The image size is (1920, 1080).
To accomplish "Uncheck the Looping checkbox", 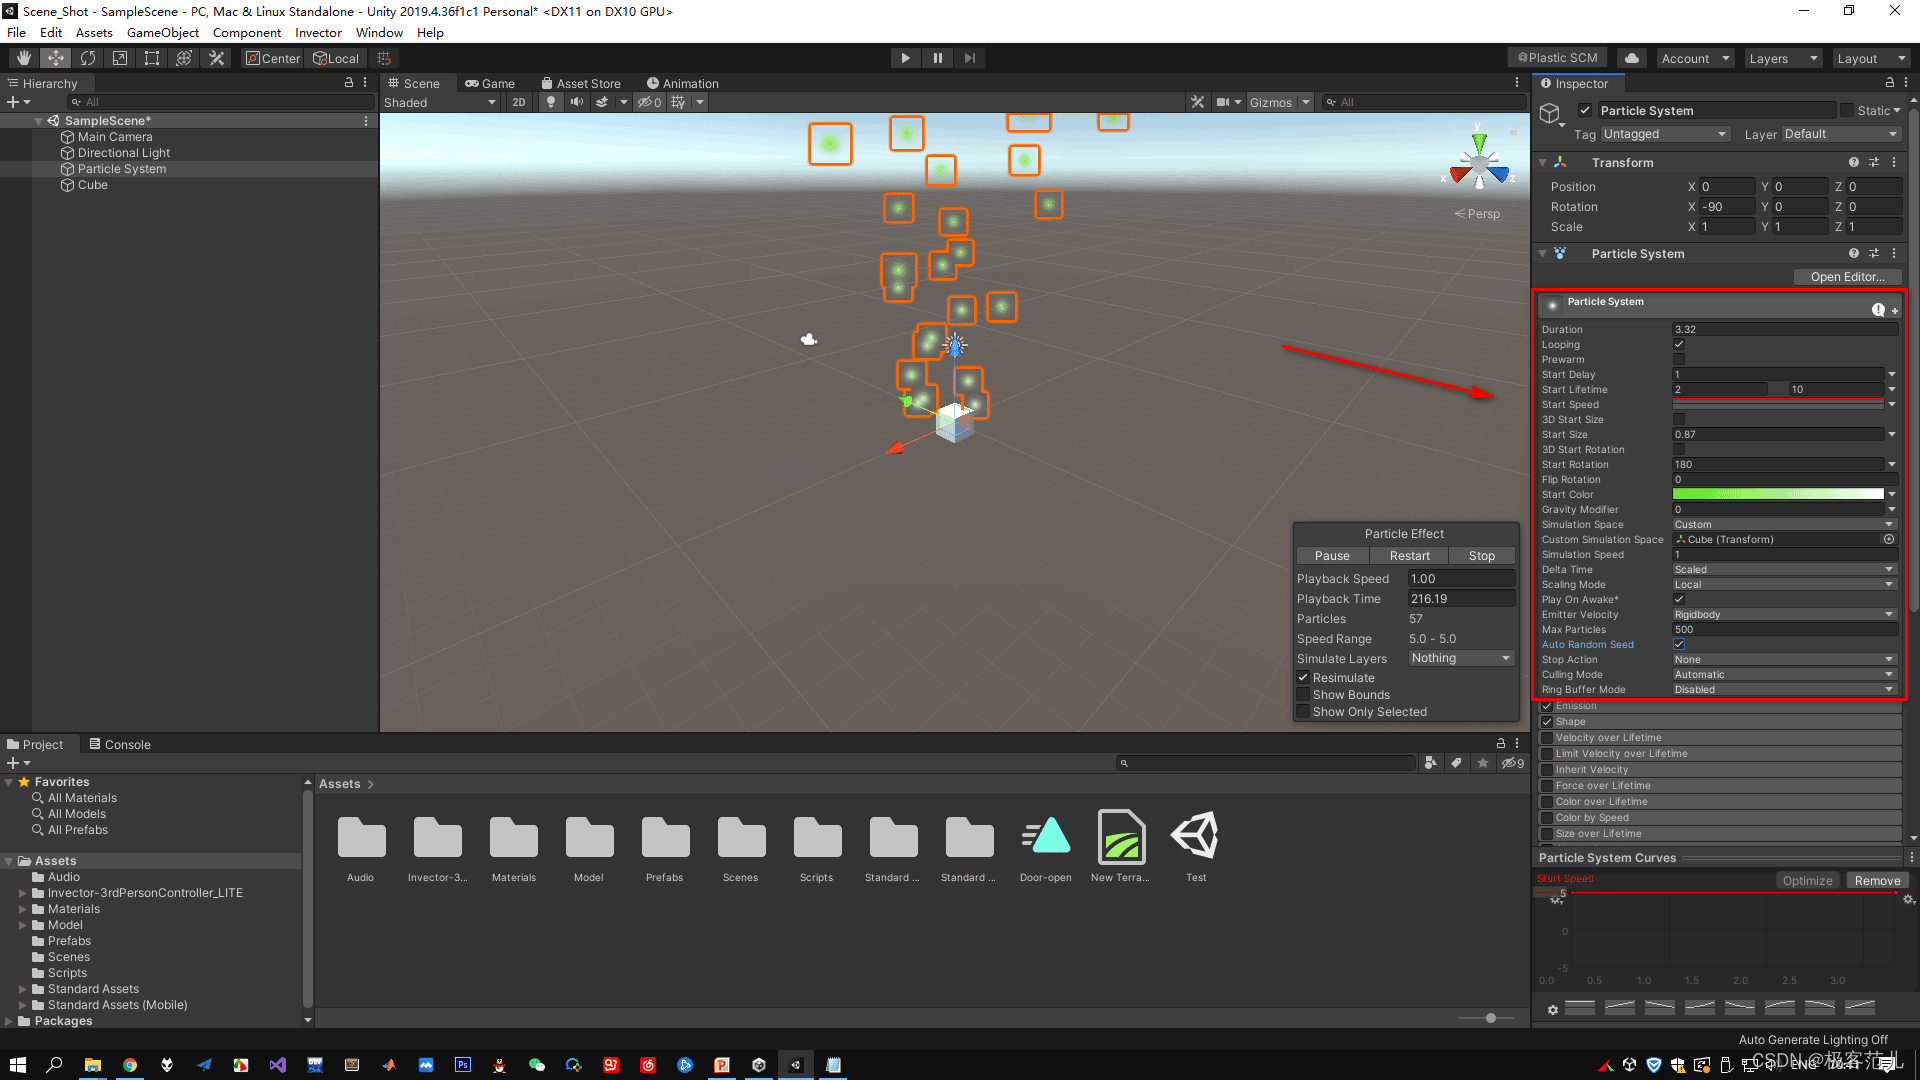I will [x=1679, y=344].
